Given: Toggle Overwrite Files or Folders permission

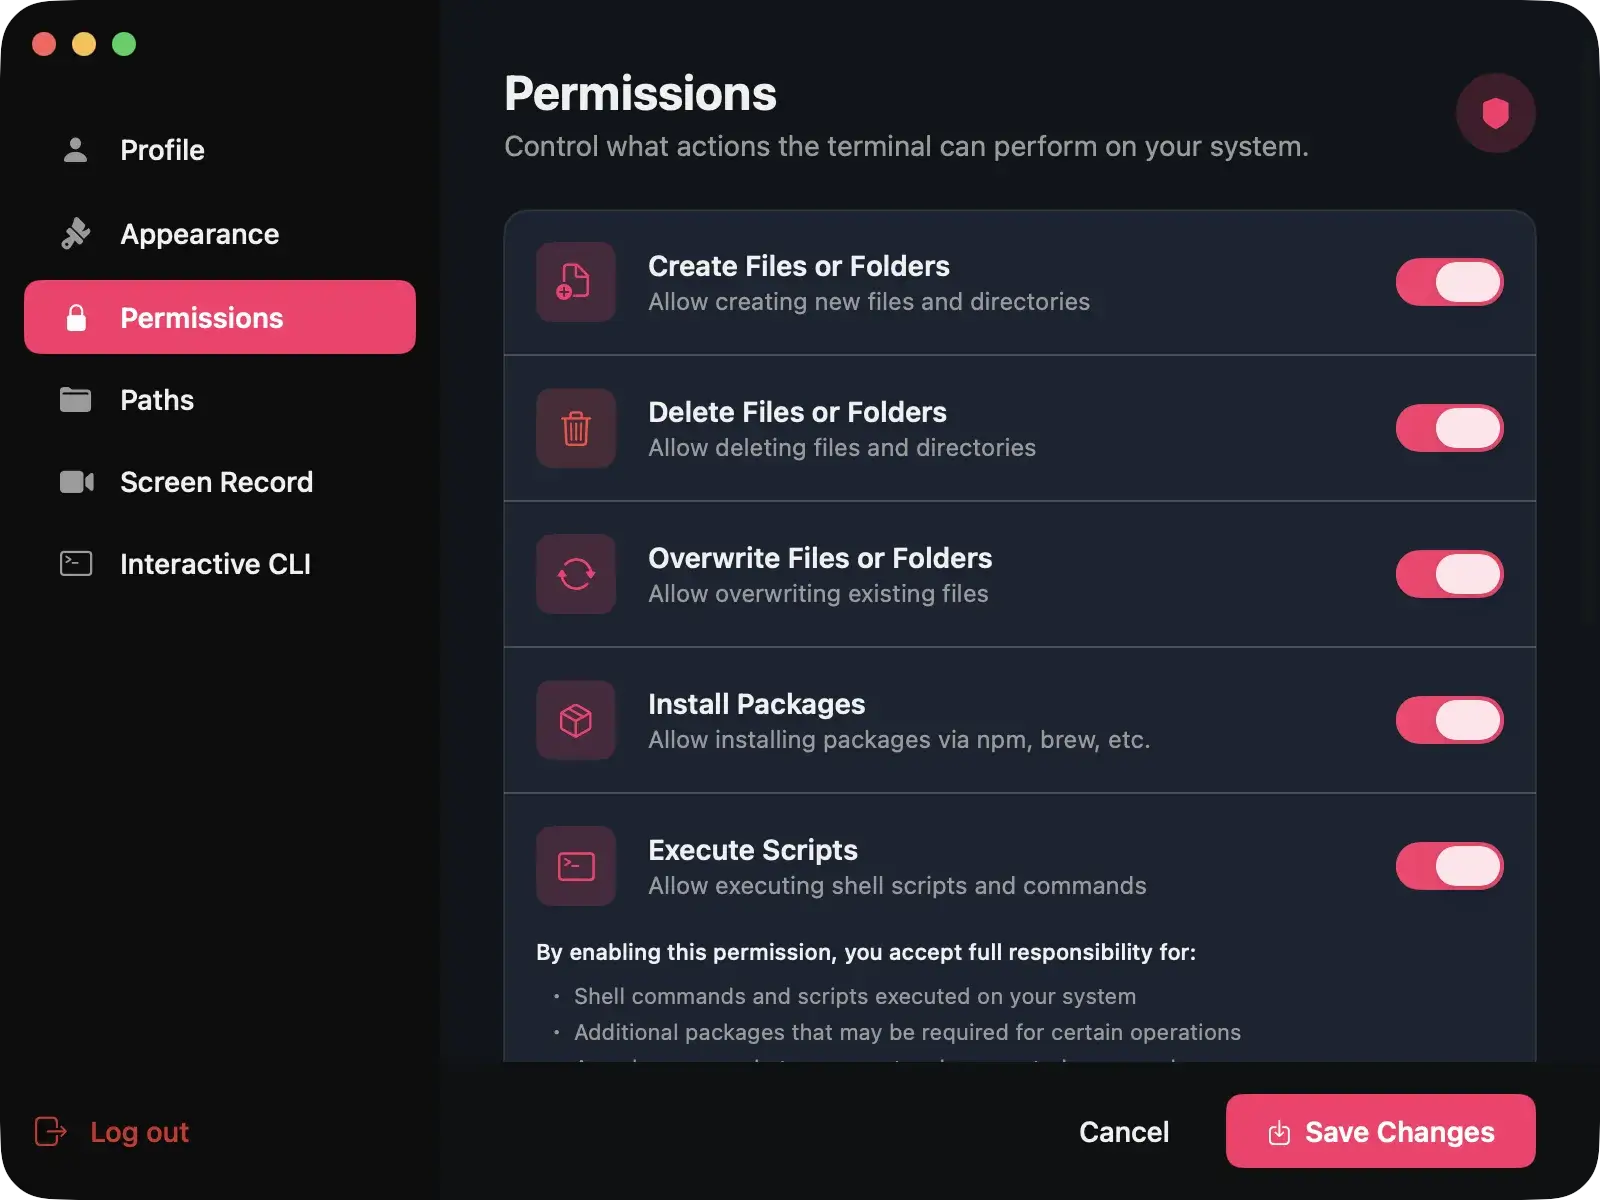Looking at the screenshot, I should 1449,574.
